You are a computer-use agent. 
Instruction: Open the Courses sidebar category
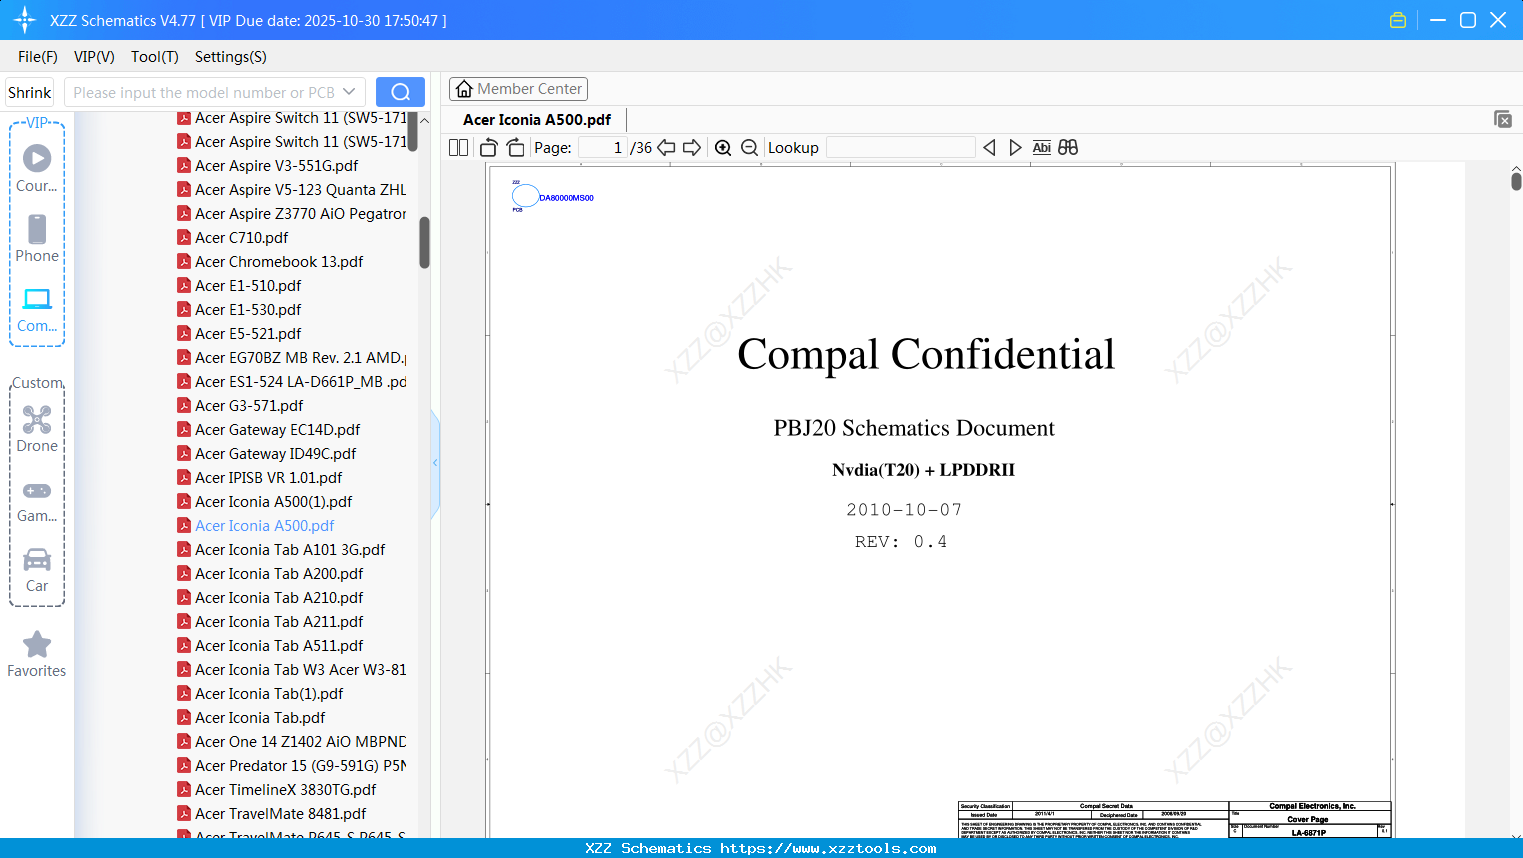click(x=37, y=168)
